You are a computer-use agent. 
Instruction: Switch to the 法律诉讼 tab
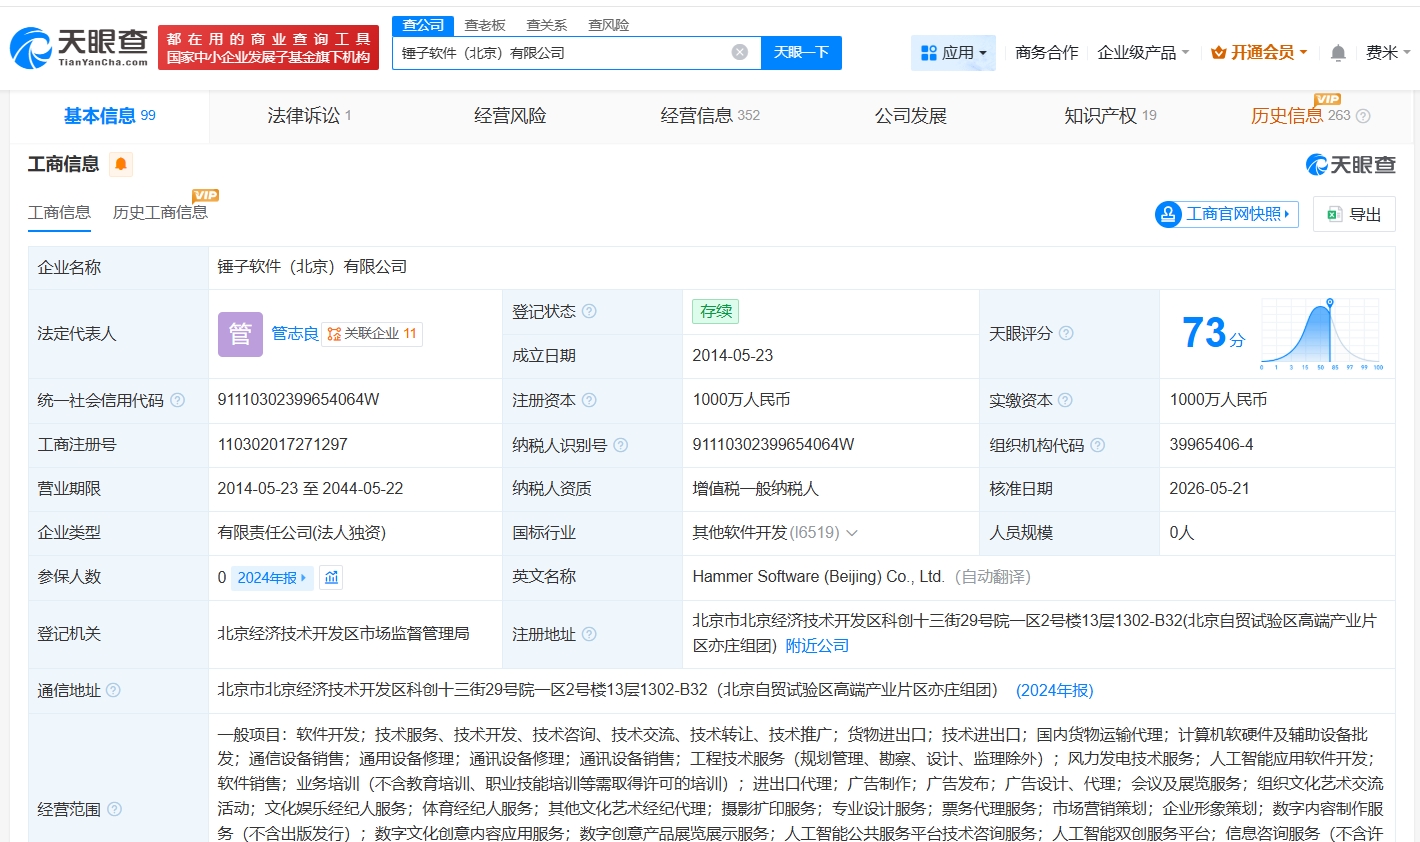tap(309, 116)
